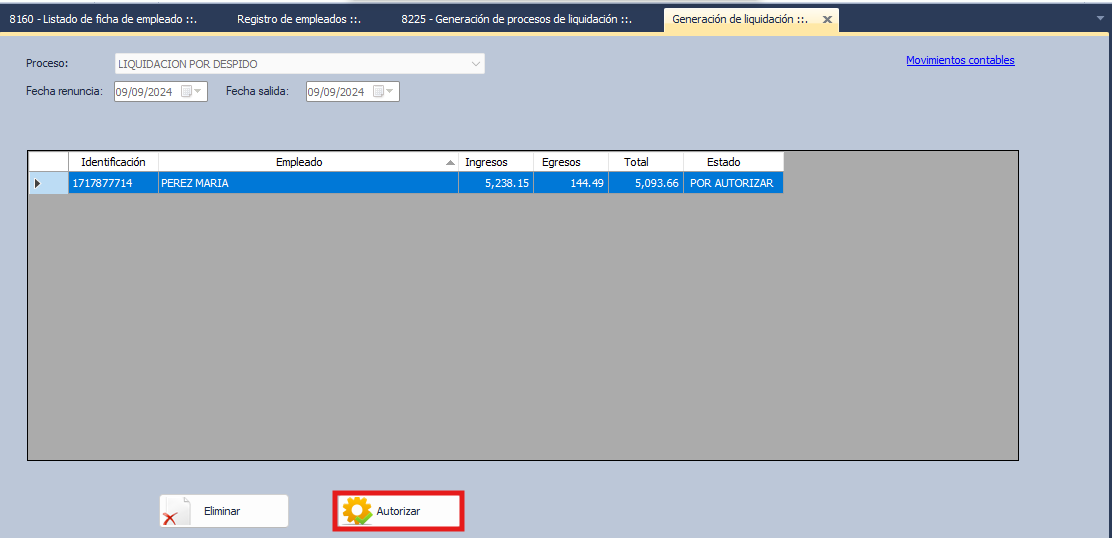Expand the Proceso dropdown
The height and width of the screenshot is (538, 1112).
click(x=475, y=64)
